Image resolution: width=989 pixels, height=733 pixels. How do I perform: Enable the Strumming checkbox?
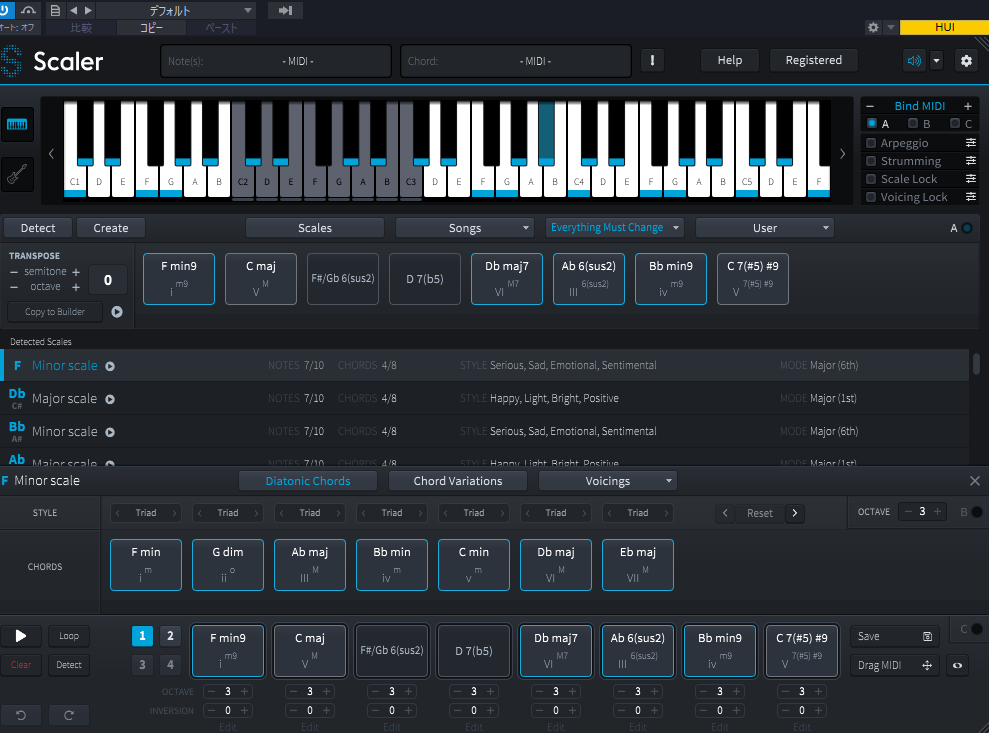point(871,161)
